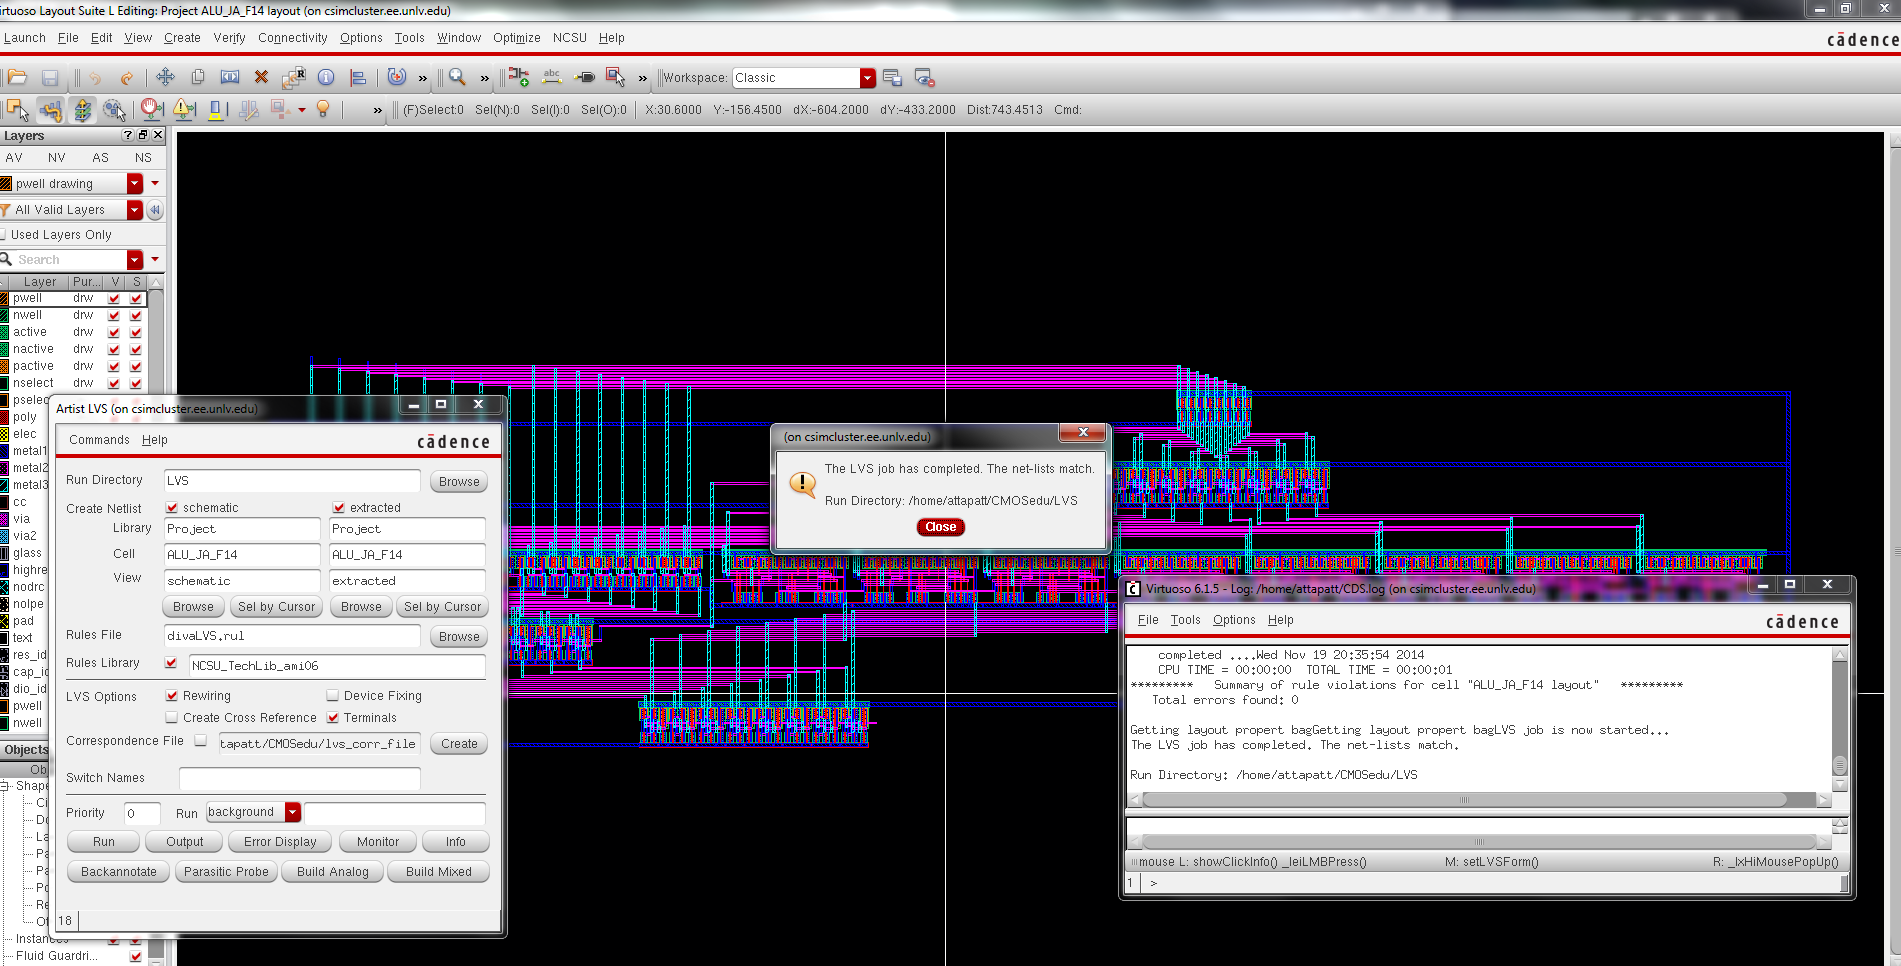Click the eye visibility icon beside Workspace
Image resolution: width=1901 pixels, height=966 pixels.
click(924, 78)
